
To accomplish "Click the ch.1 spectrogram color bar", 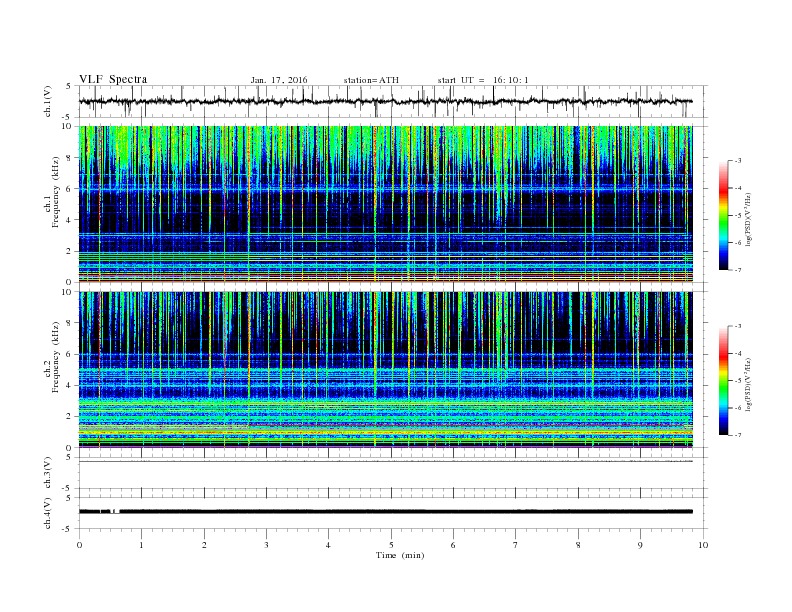I will tap(723, 216).
